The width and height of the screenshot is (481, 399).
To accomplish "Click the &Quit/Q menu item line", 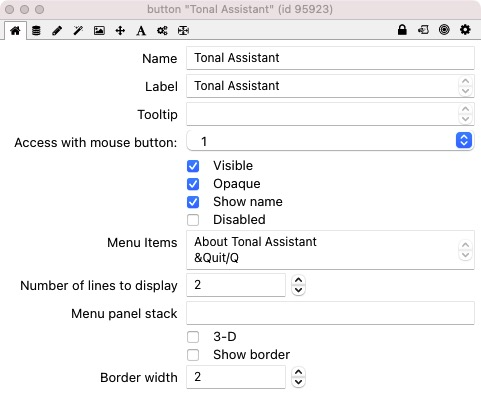I will pos(216,258).
